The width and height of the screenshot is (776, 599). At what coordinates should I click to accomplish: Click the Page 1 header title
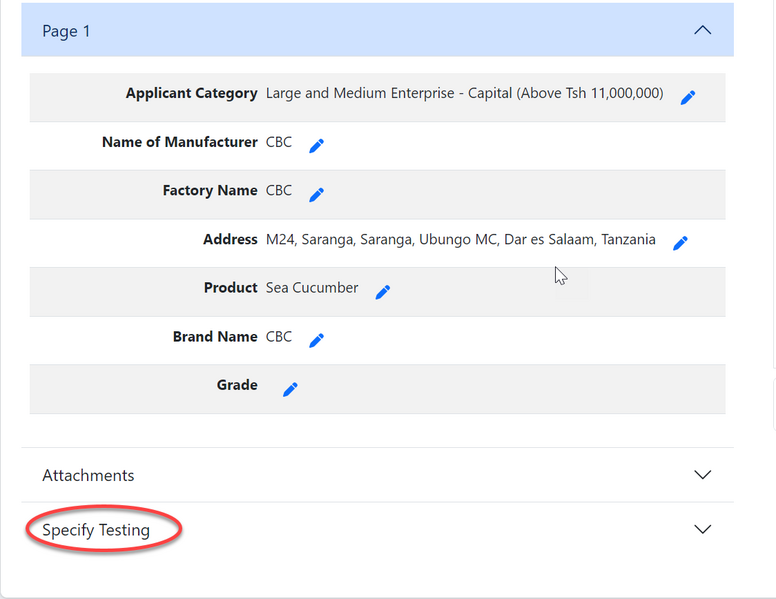[x=66, y=31]
